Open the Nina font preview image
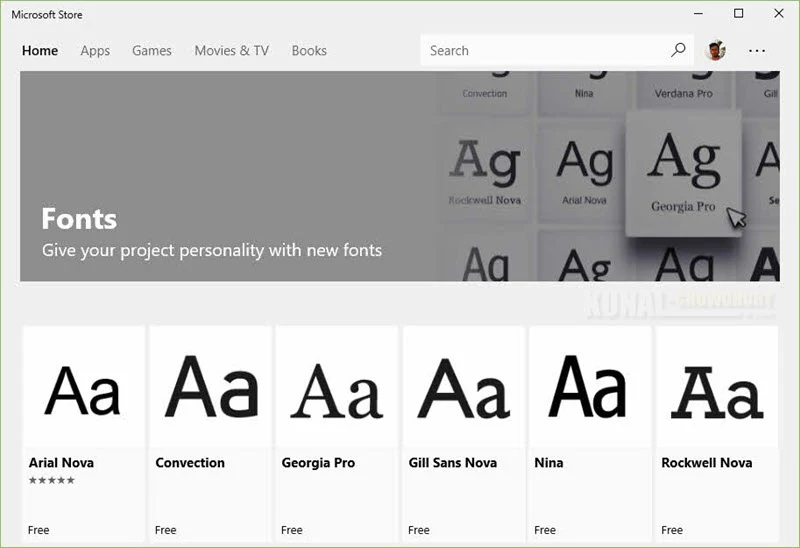Viewport: 800px width, 548px height. 590,387
